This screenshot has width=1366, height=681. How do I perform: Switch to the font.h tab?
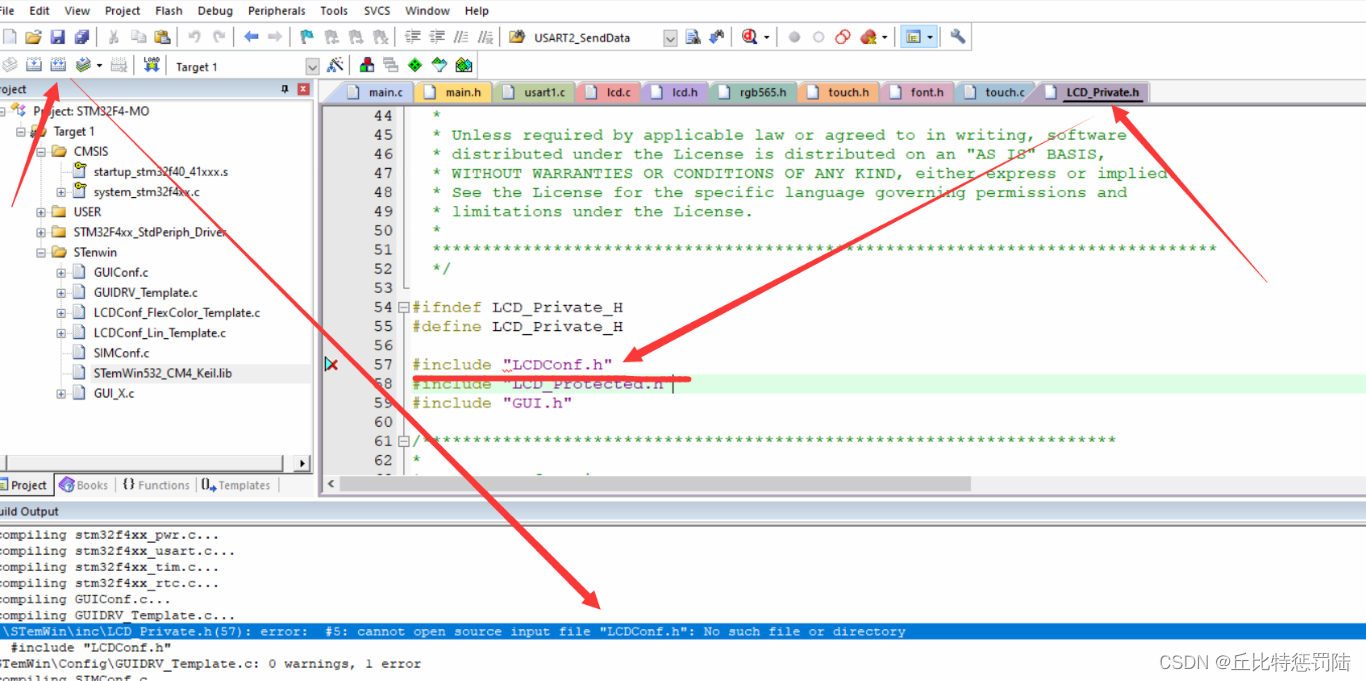point(917,92)
